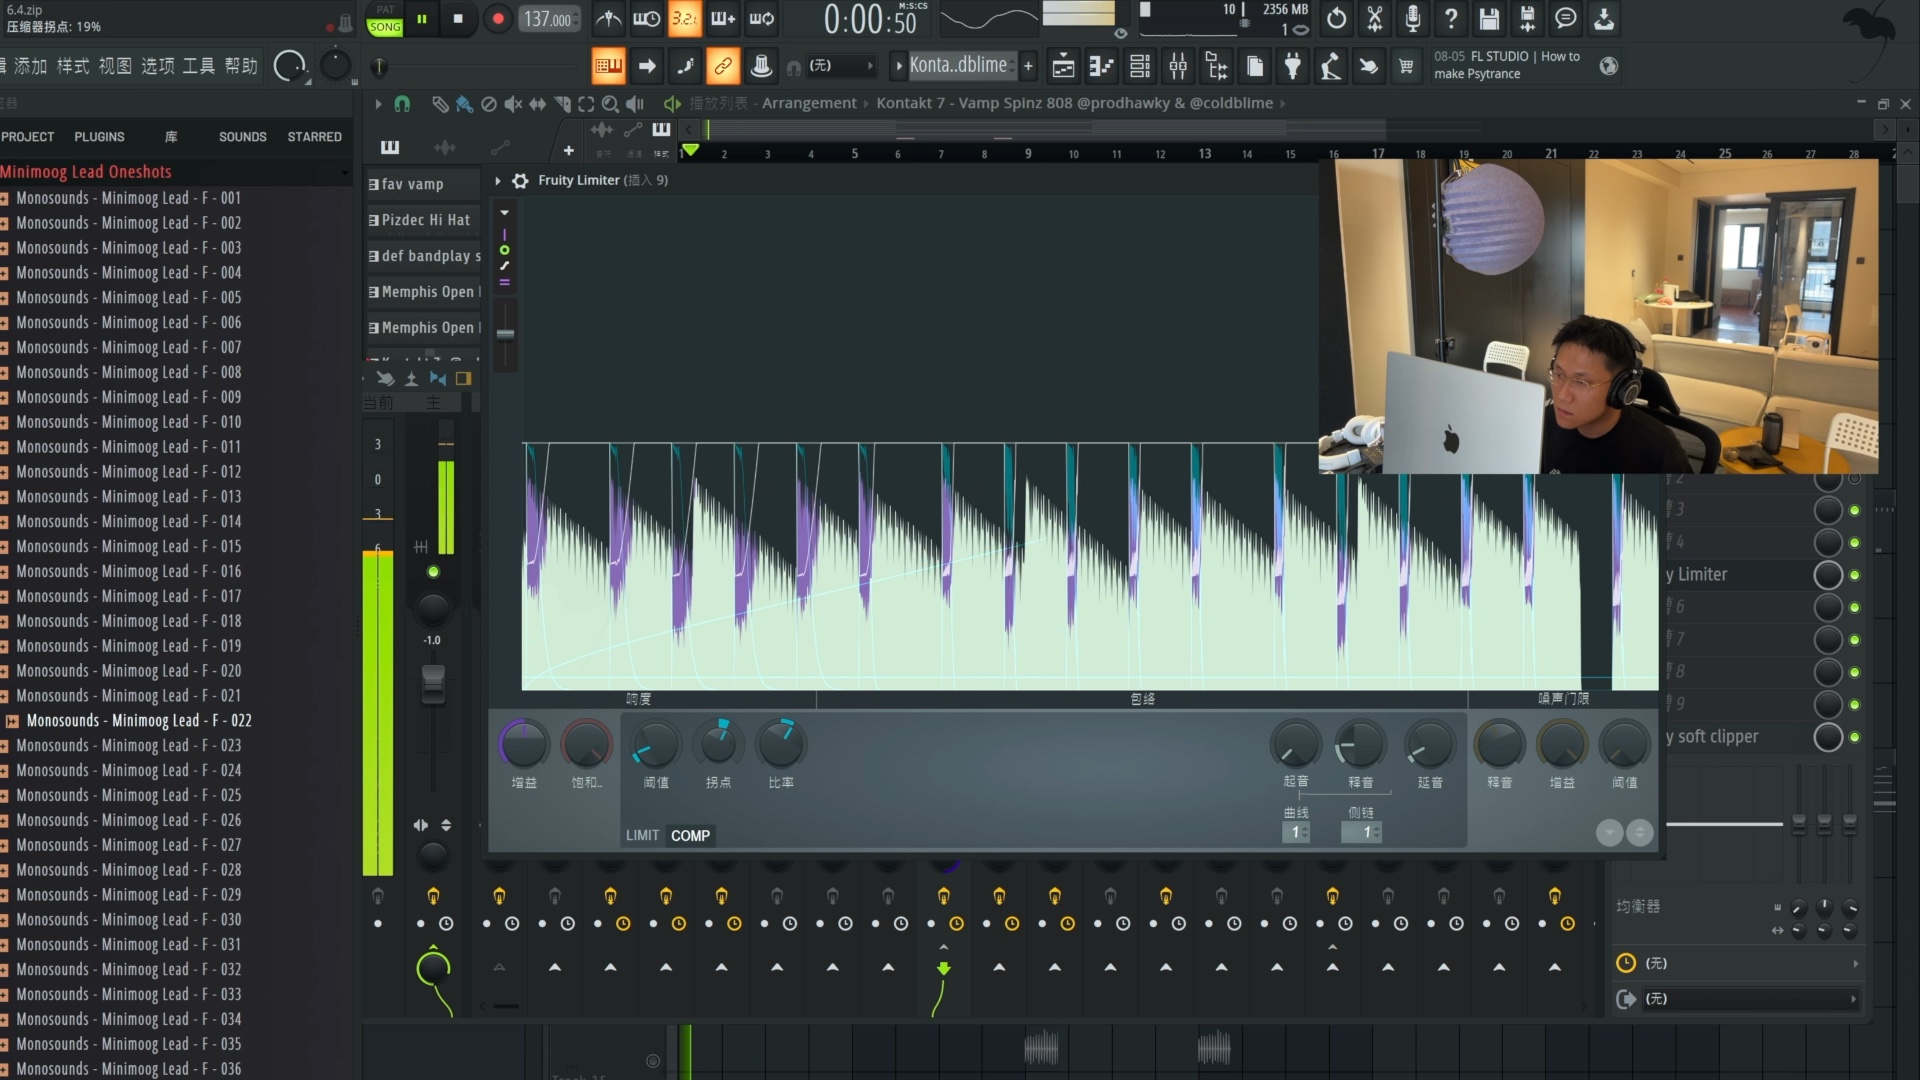Open the channel rack icon
Image resolution: width=1920 pixels, height=1080 pixels.
tap(1139, 66)
